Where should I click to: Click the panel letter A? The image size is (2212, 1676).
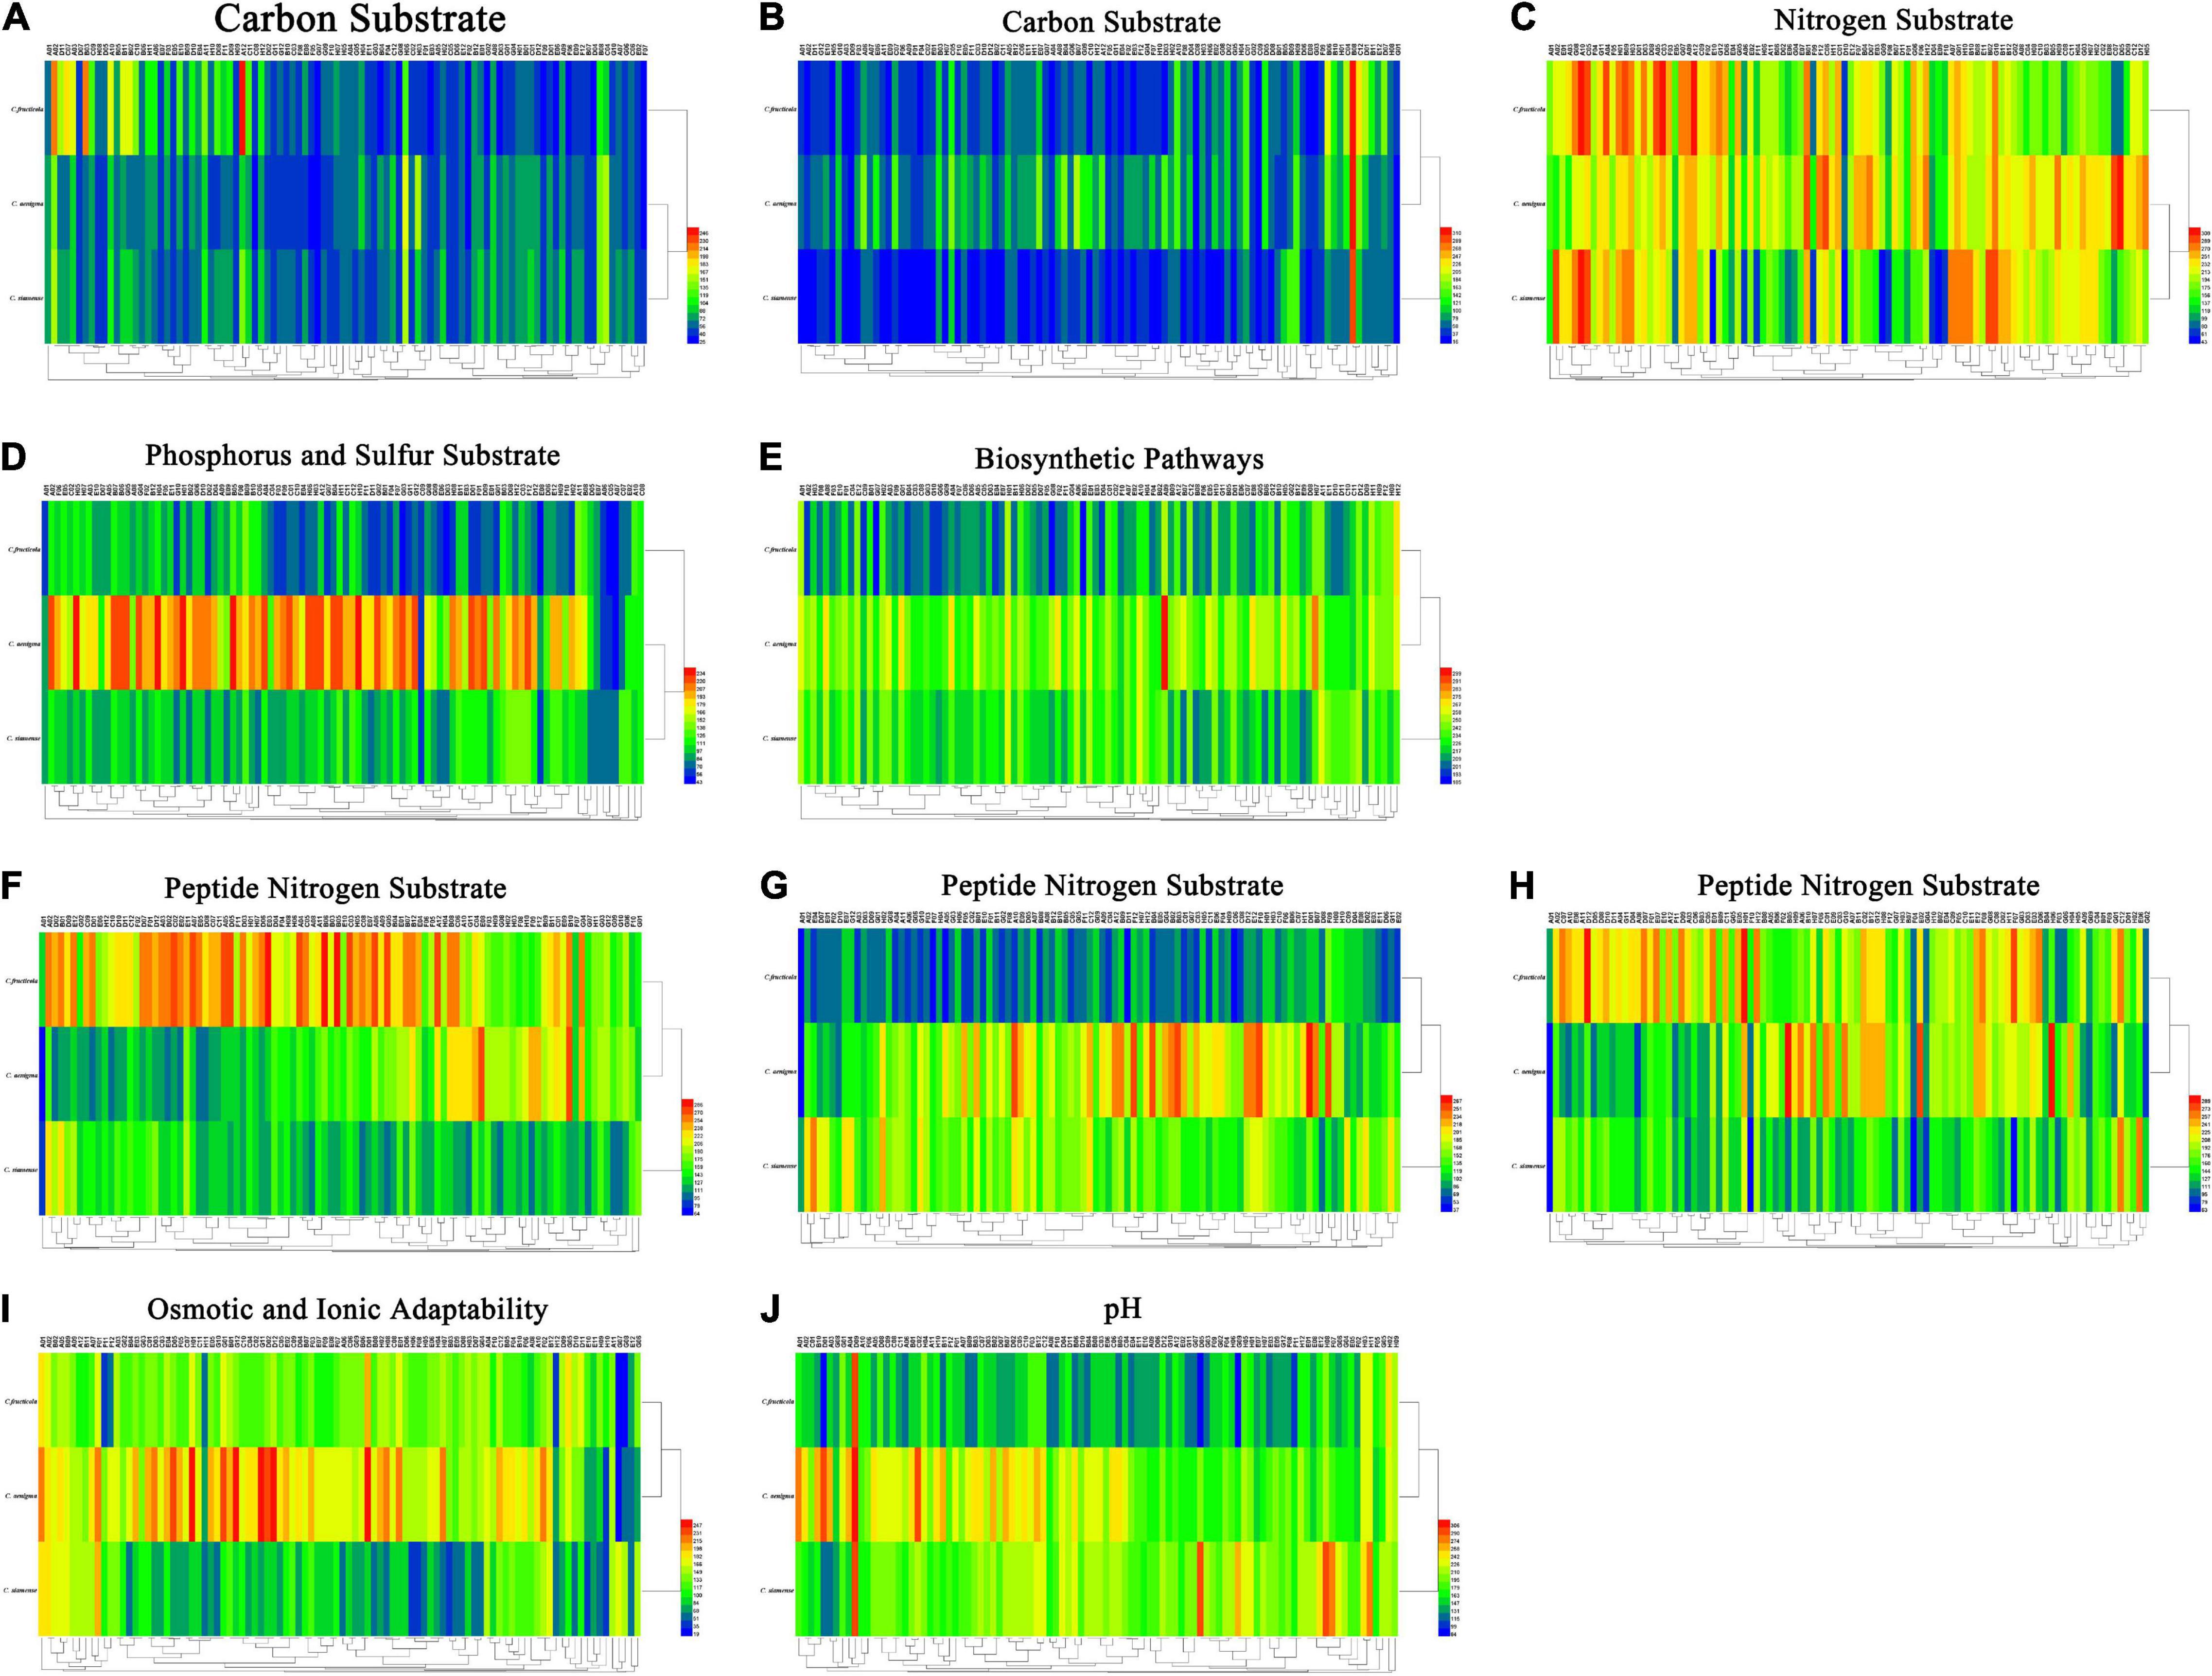[16, 17]
